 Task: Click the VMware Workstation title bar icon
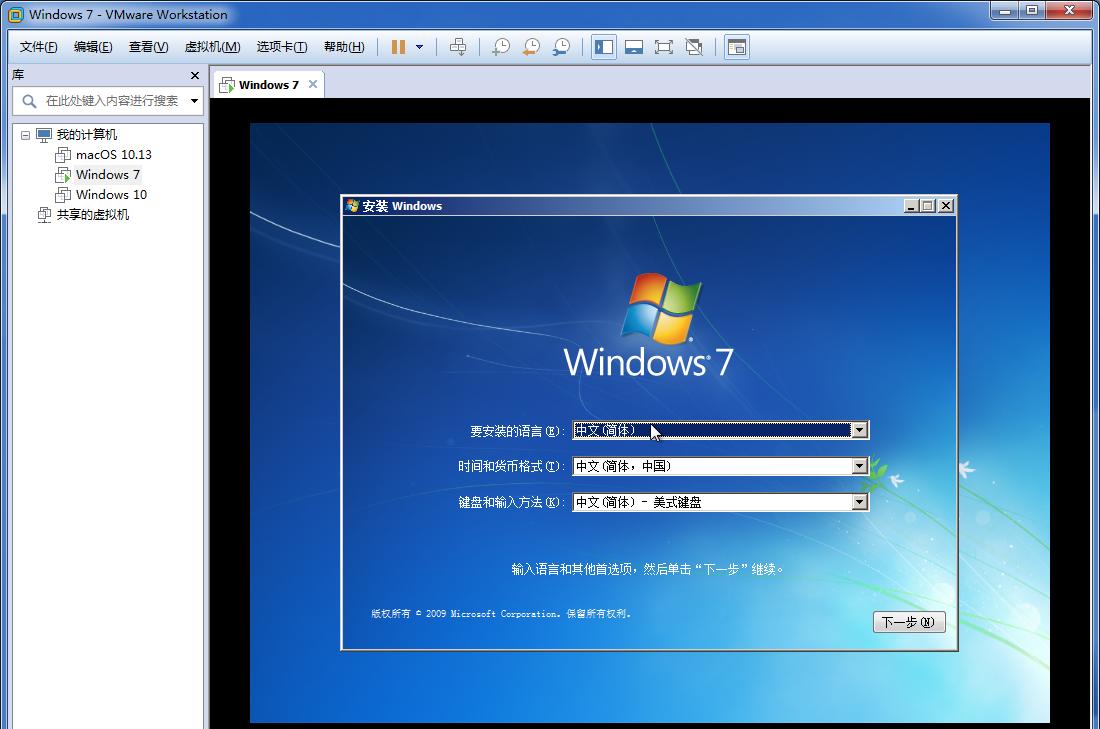tap(15, 14)
